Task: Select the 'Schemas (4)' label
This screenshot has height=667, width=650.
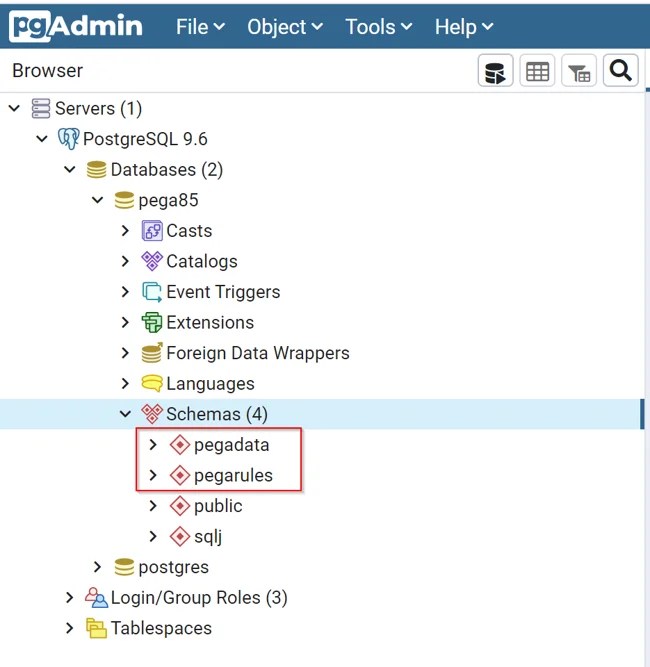Action: (217, 414)
